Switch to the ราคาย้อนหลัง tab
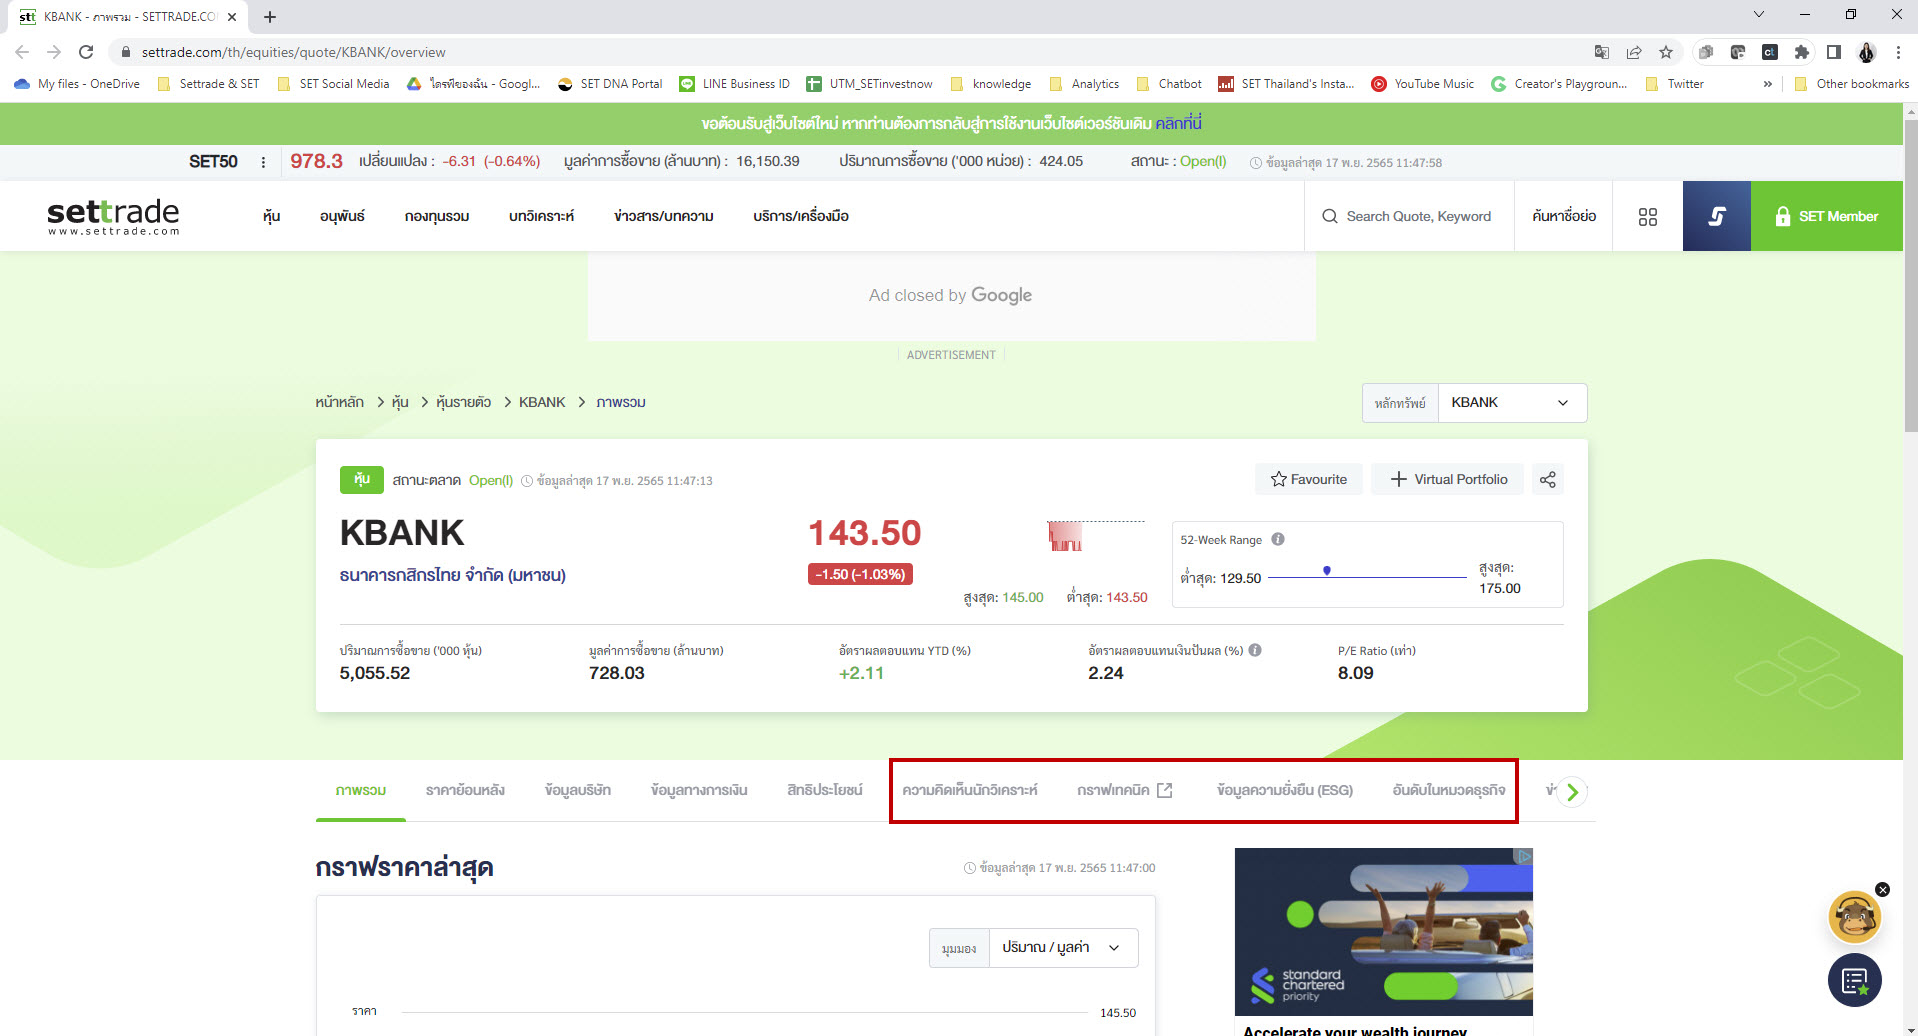The height and width of the screenshot is (1036, 1918). tap(464, 789)
